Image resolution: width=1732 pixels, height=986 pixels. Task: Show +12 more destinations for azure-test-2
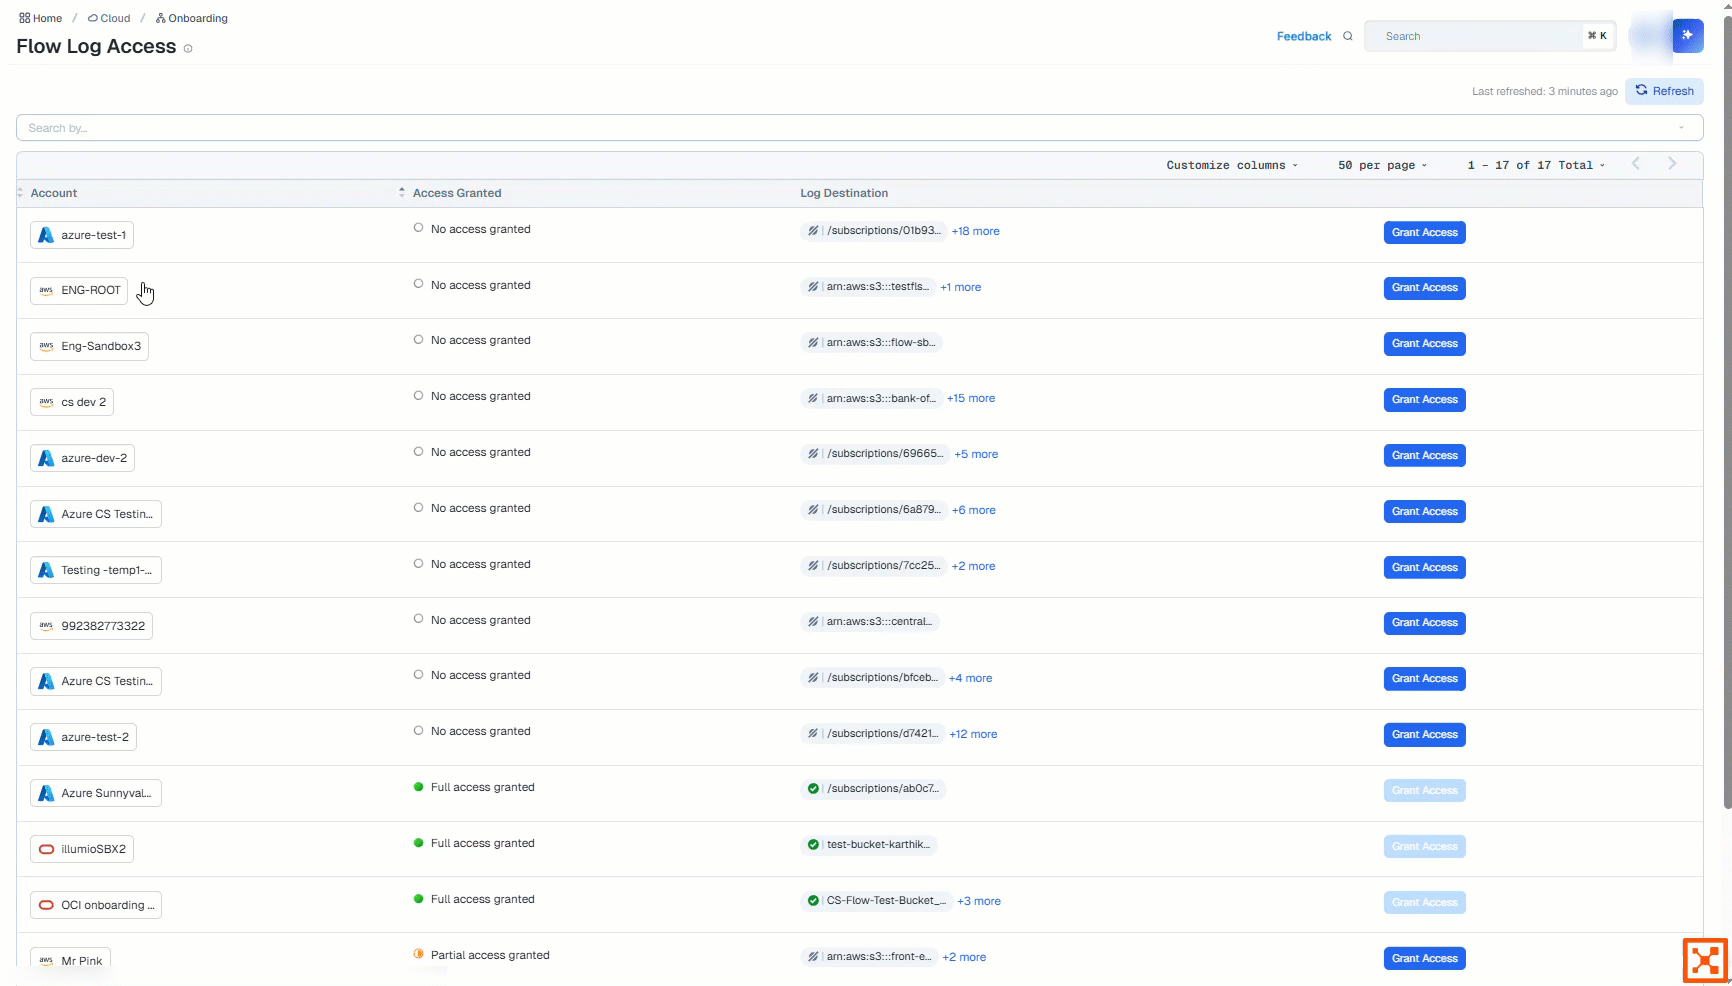tap(973, 734)
